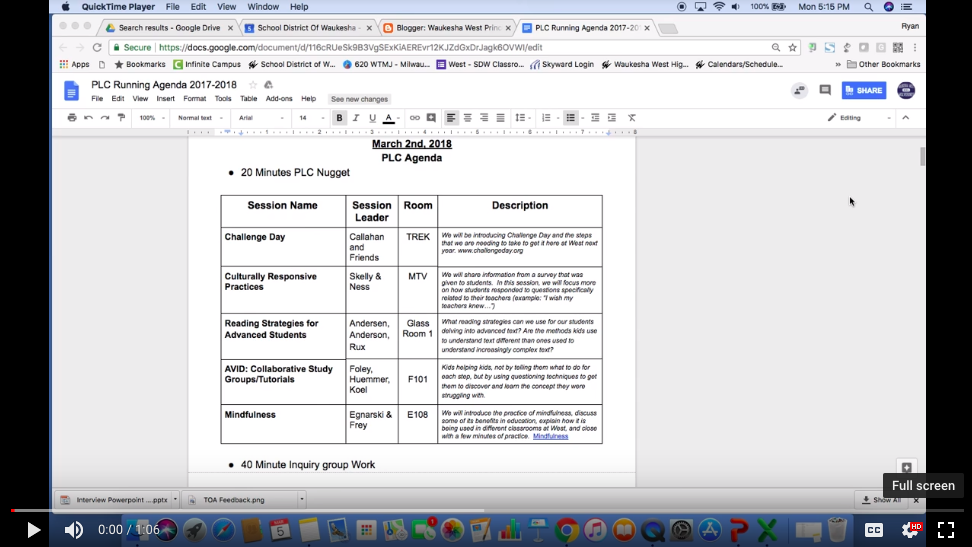Switch to Blogger Waukesha West tab

(448, 28)
